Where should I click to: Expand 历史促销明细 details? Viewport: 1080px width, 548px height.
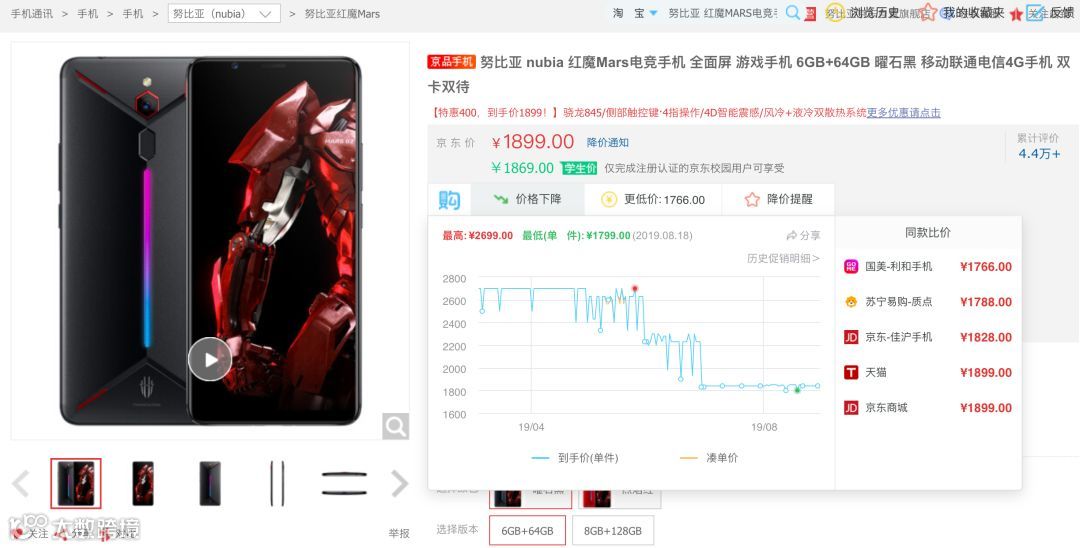783,258
